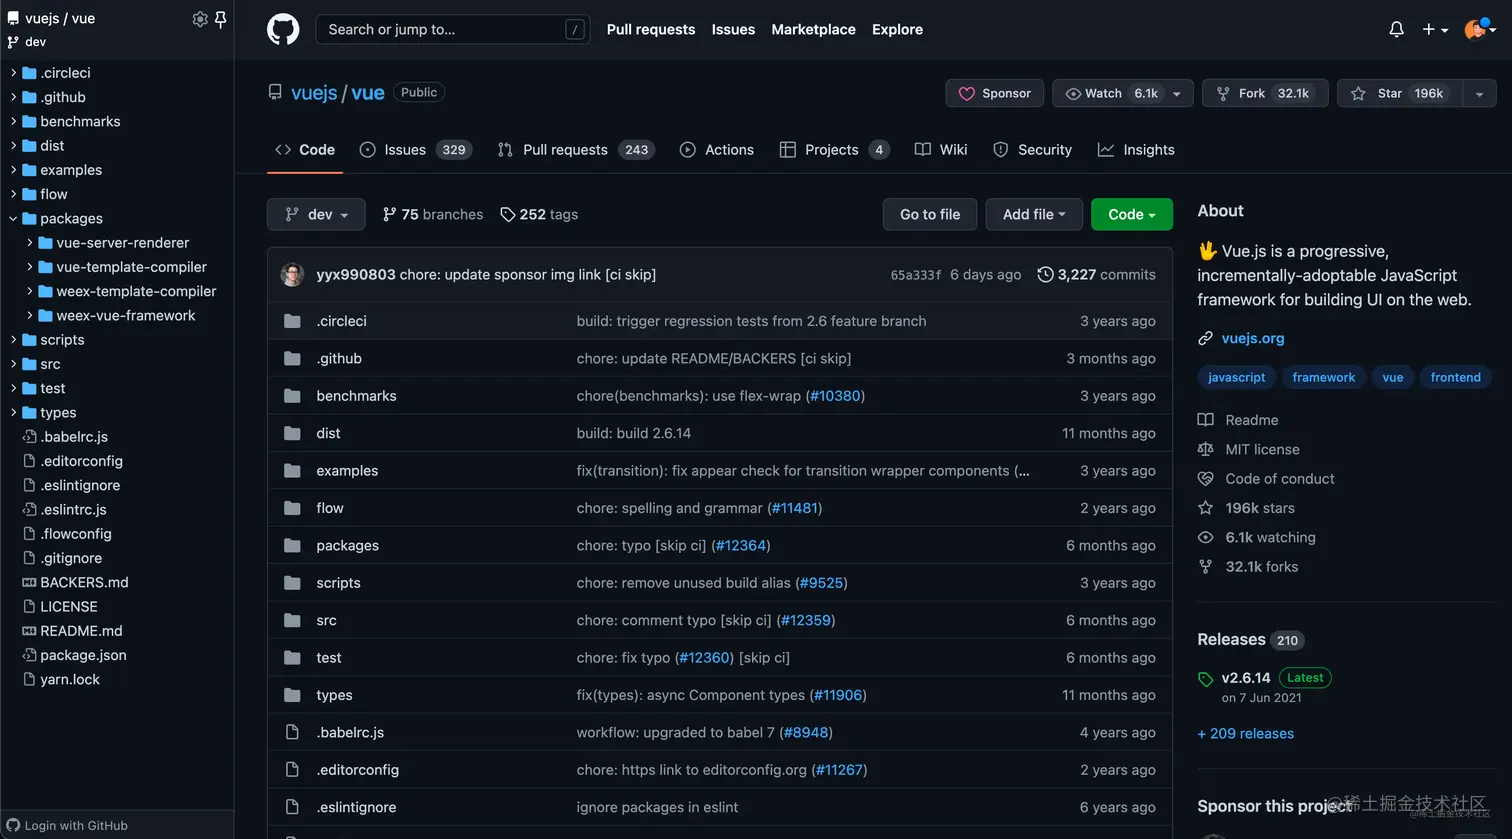Open 3,227 commits history link

coord(1096,274)
